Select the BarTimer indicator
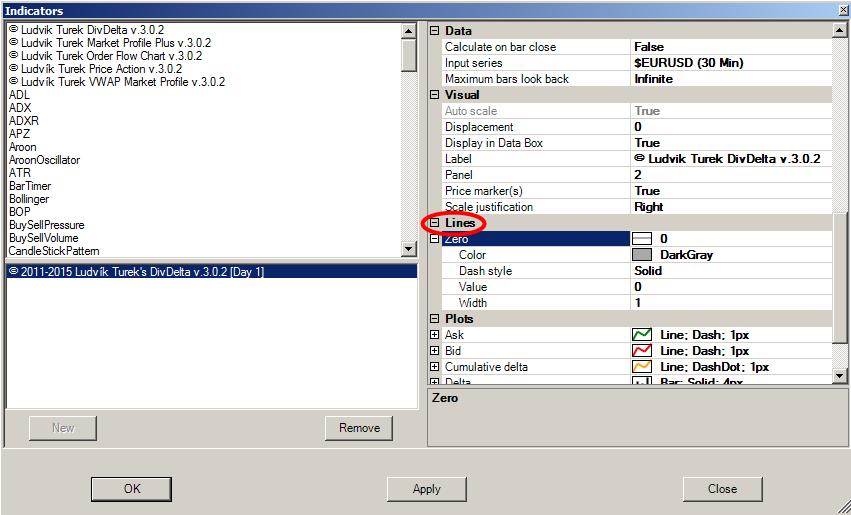Viewport: 851px width, 515px height. click(30, 186)
